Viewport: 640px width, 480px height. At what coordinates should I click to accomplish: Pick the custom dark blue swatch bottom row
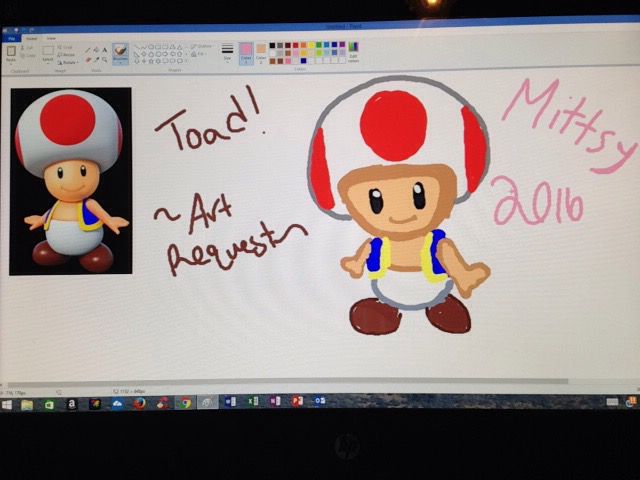click(x=303, y=61)
